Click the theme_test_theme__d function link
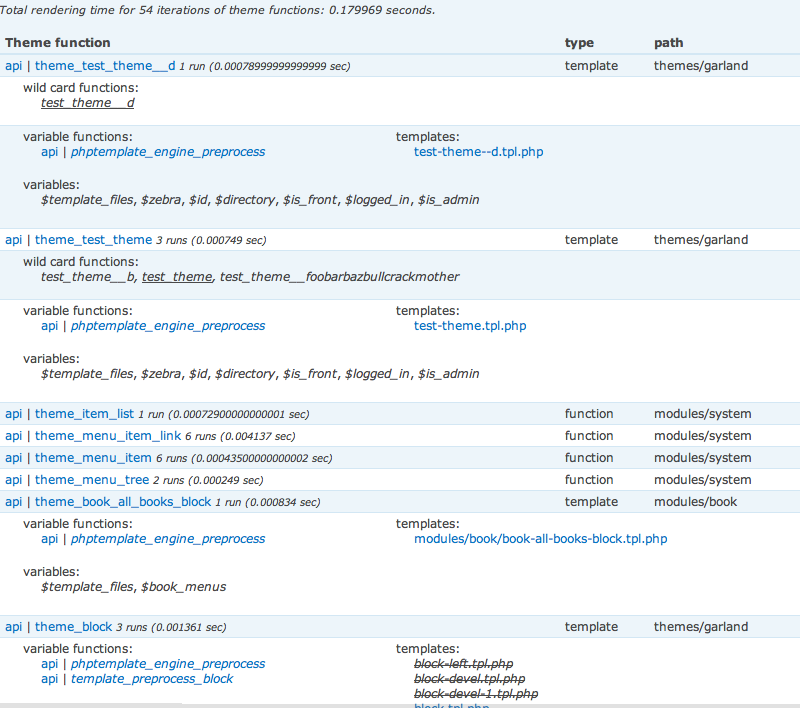Image resolution: width=800 pixels, height=708 pixels. 105,66
